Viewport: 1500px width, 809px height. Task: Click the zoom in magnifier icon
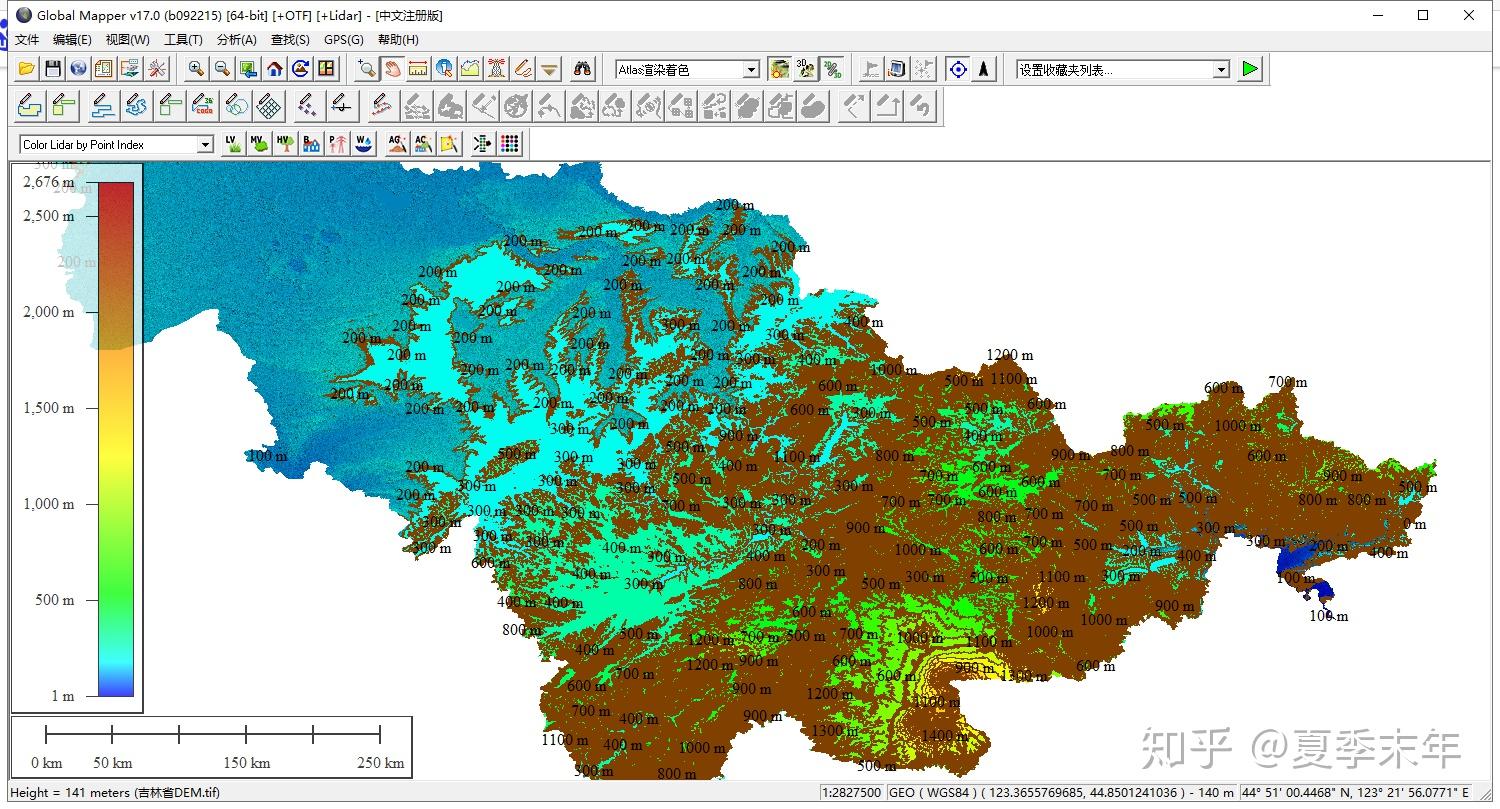point(197,69)
